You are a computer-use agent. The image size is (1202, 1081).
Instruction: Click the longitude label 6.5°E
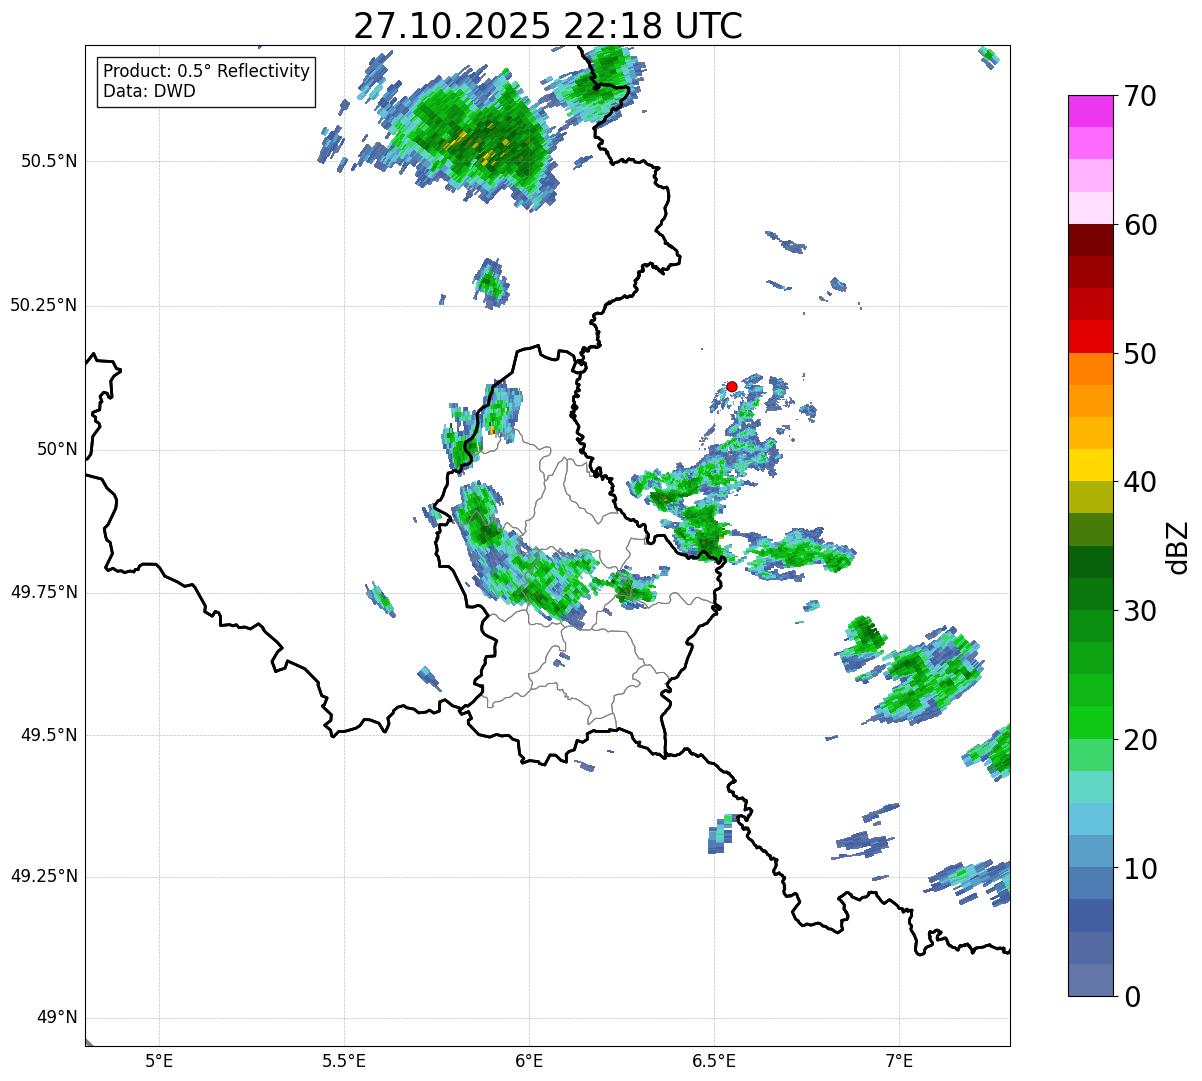pyautogui.click(x=714, y=1061)
